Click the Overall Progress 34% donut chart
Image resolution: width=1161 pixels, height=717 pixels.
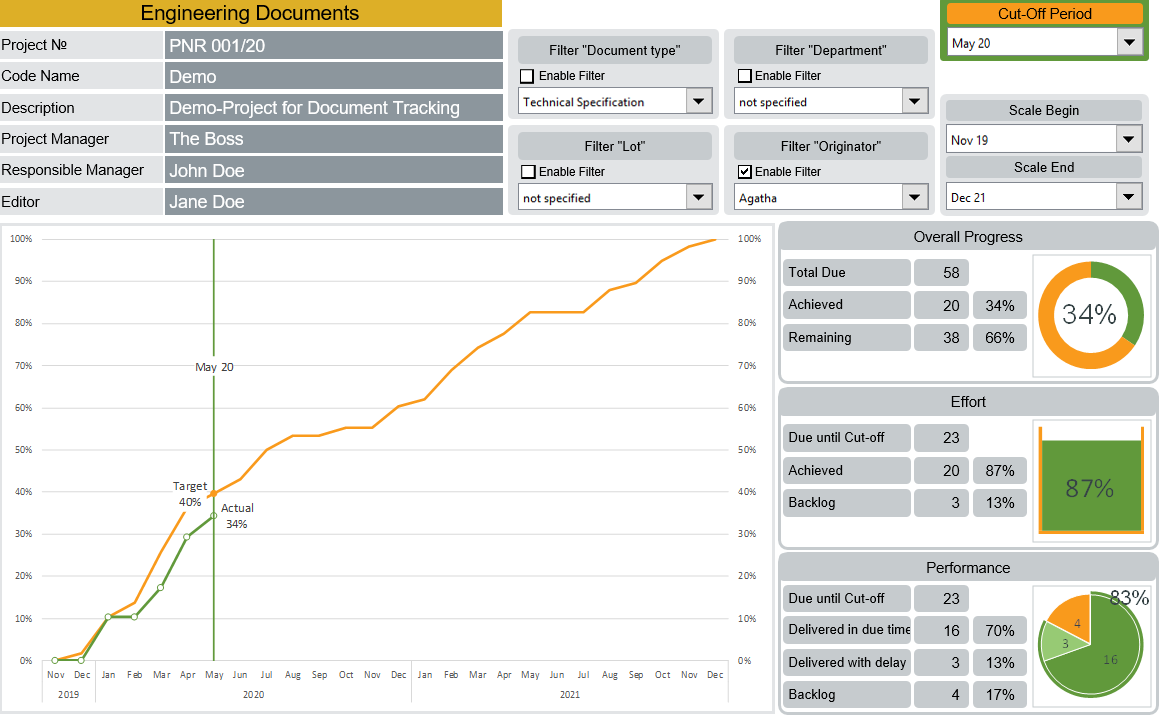point(1090,315)
